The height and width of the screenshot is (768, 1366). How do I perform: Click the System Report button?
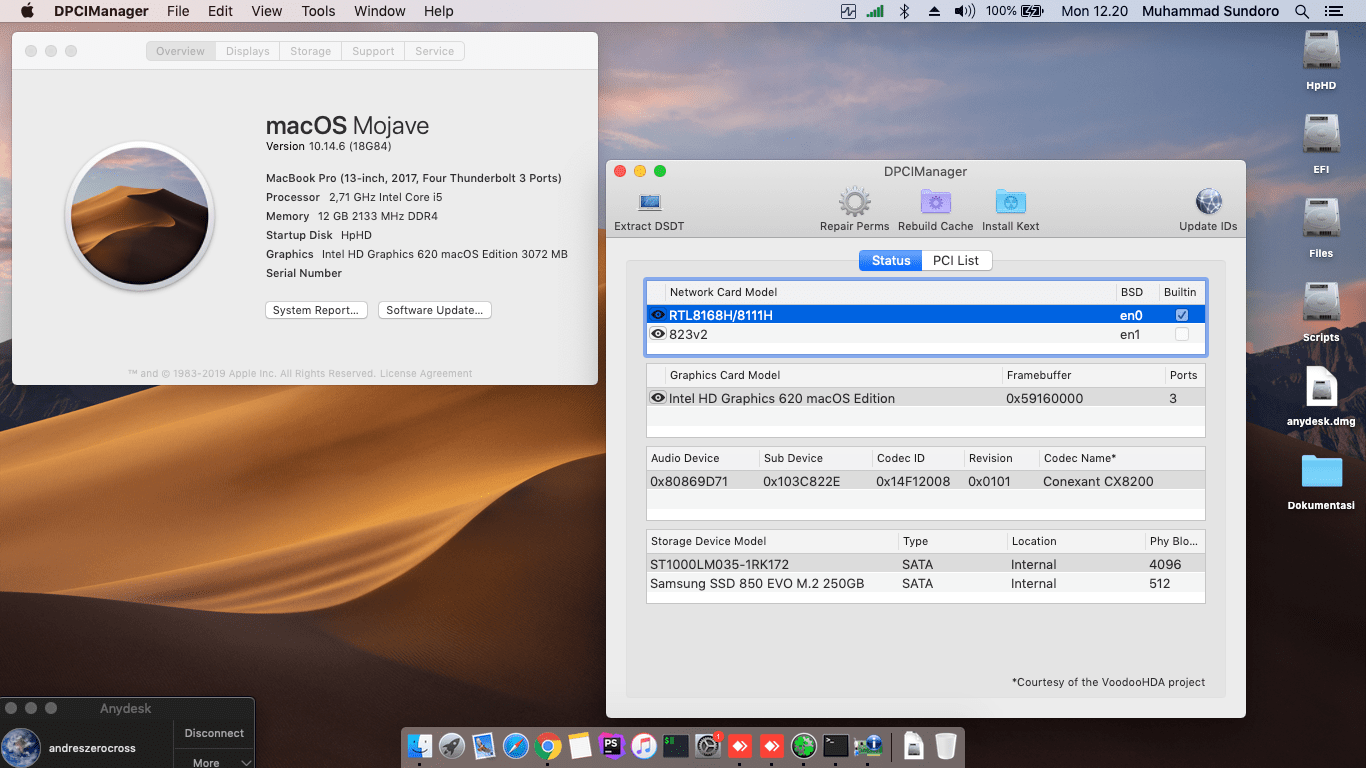pos(316,310)
